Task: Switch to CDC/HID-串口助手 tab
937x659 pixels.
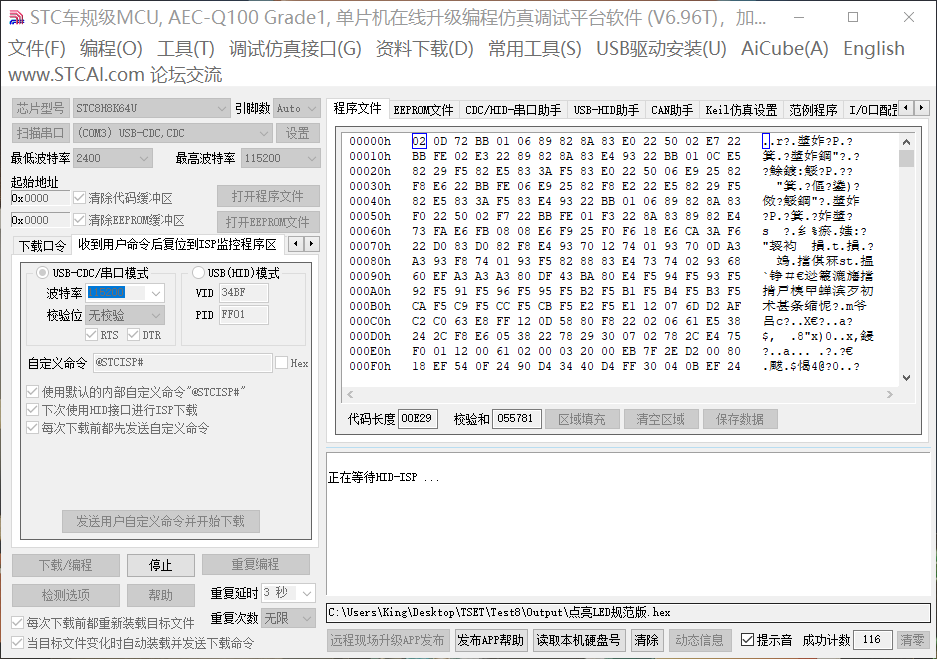Action: [x=513, y=110]
